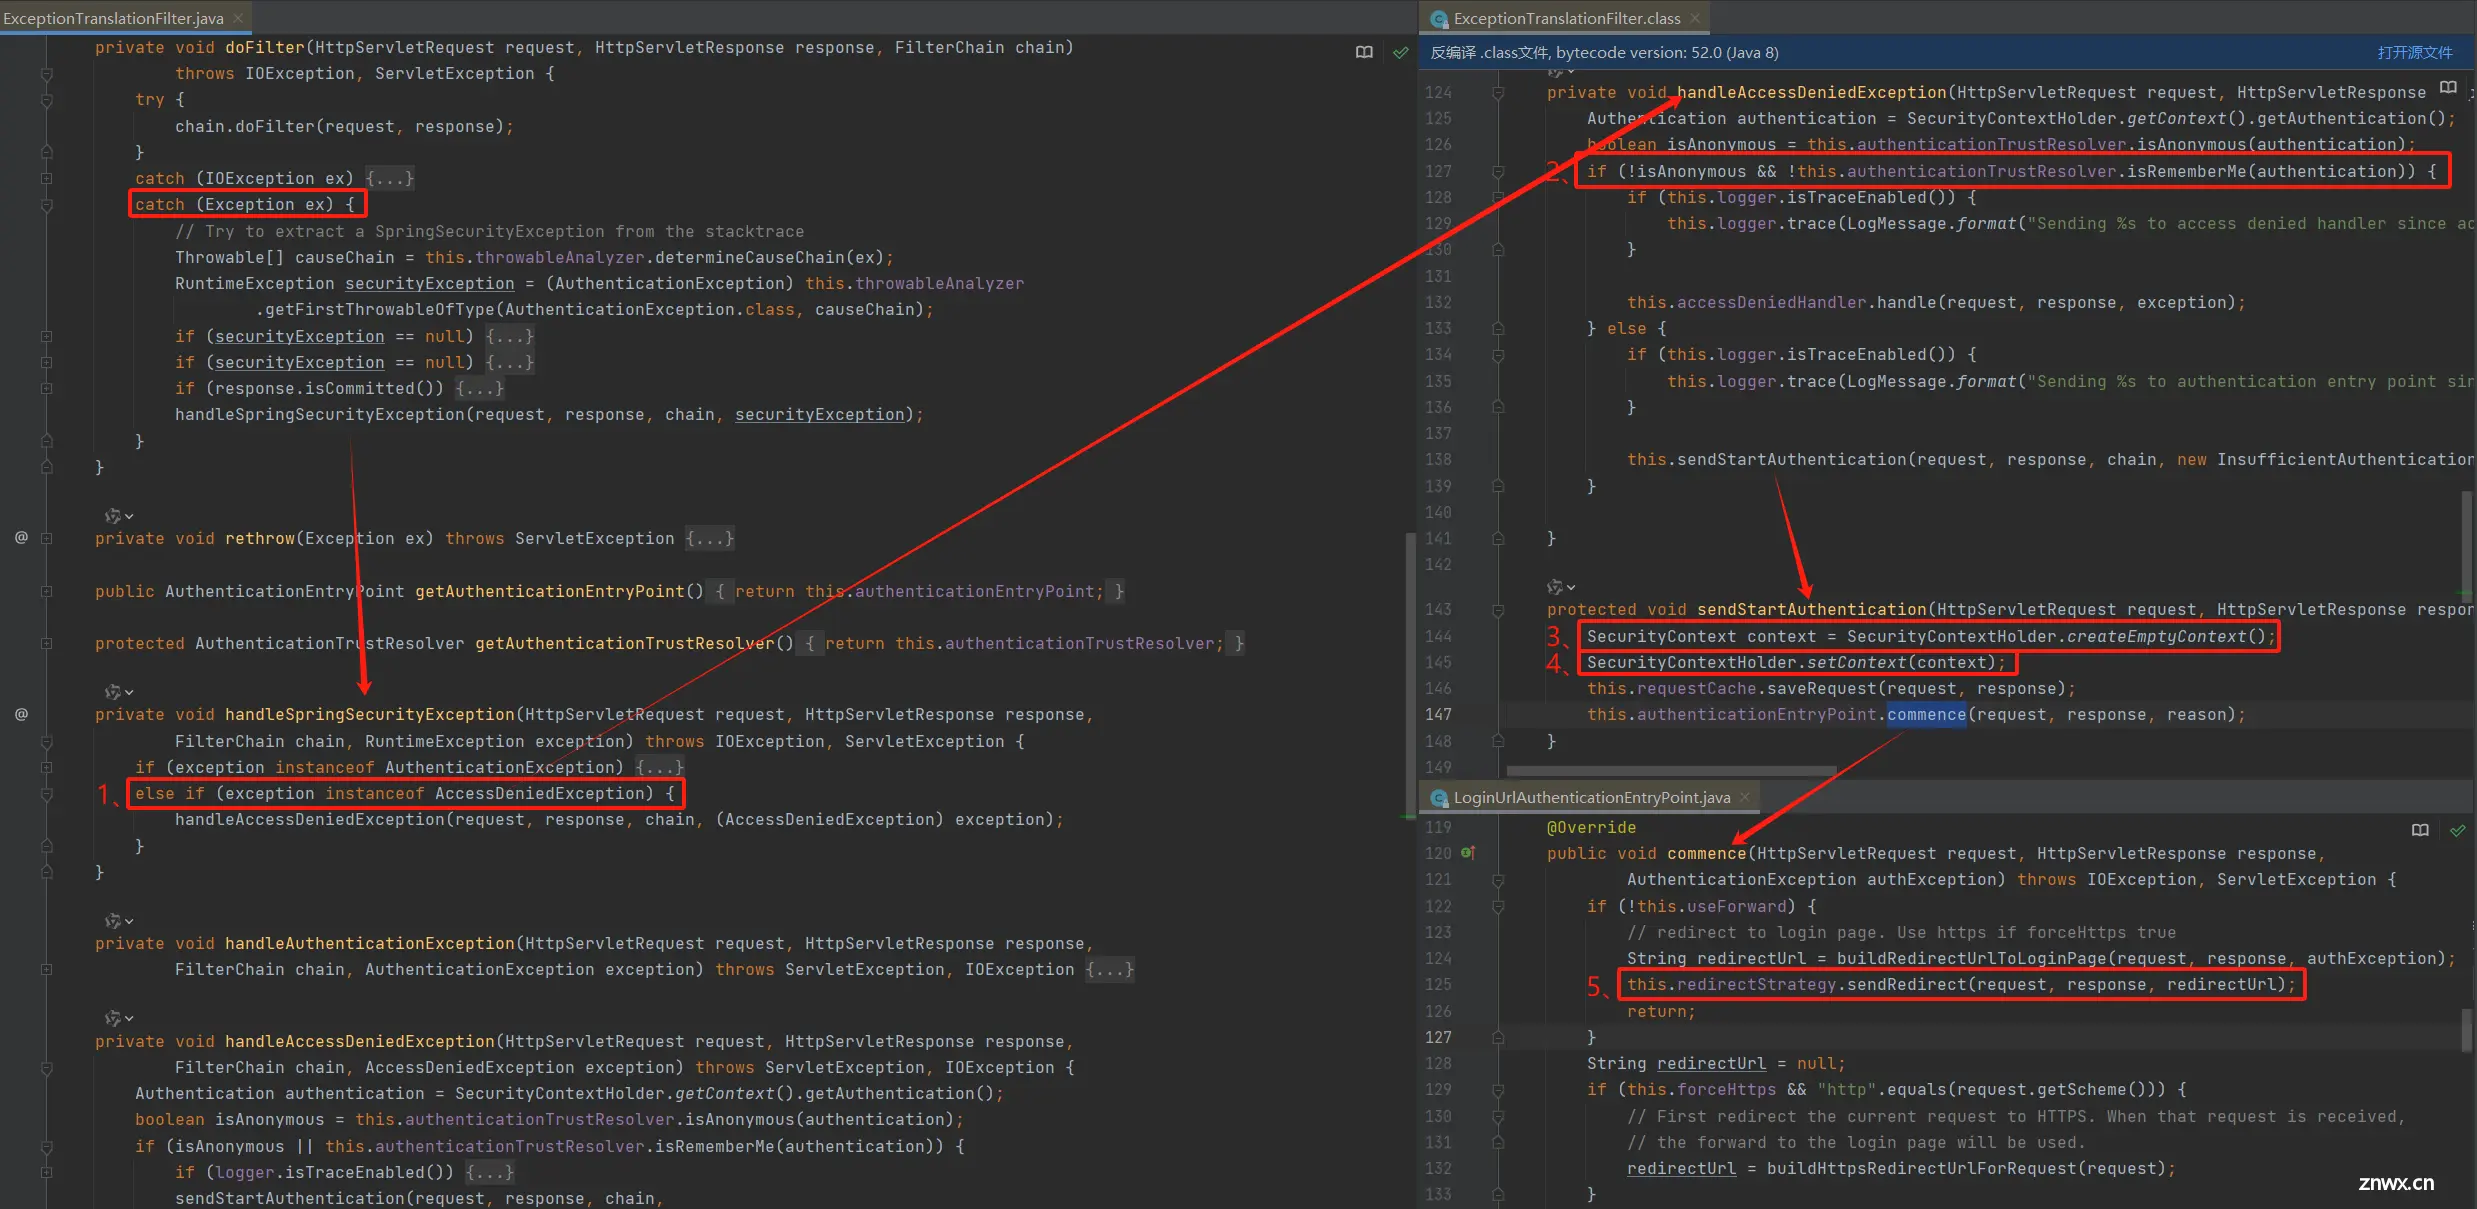
Task: Toggle Reader Mode in ExceptionTranslationFilter.java pane
Action: pos(1364,52)
